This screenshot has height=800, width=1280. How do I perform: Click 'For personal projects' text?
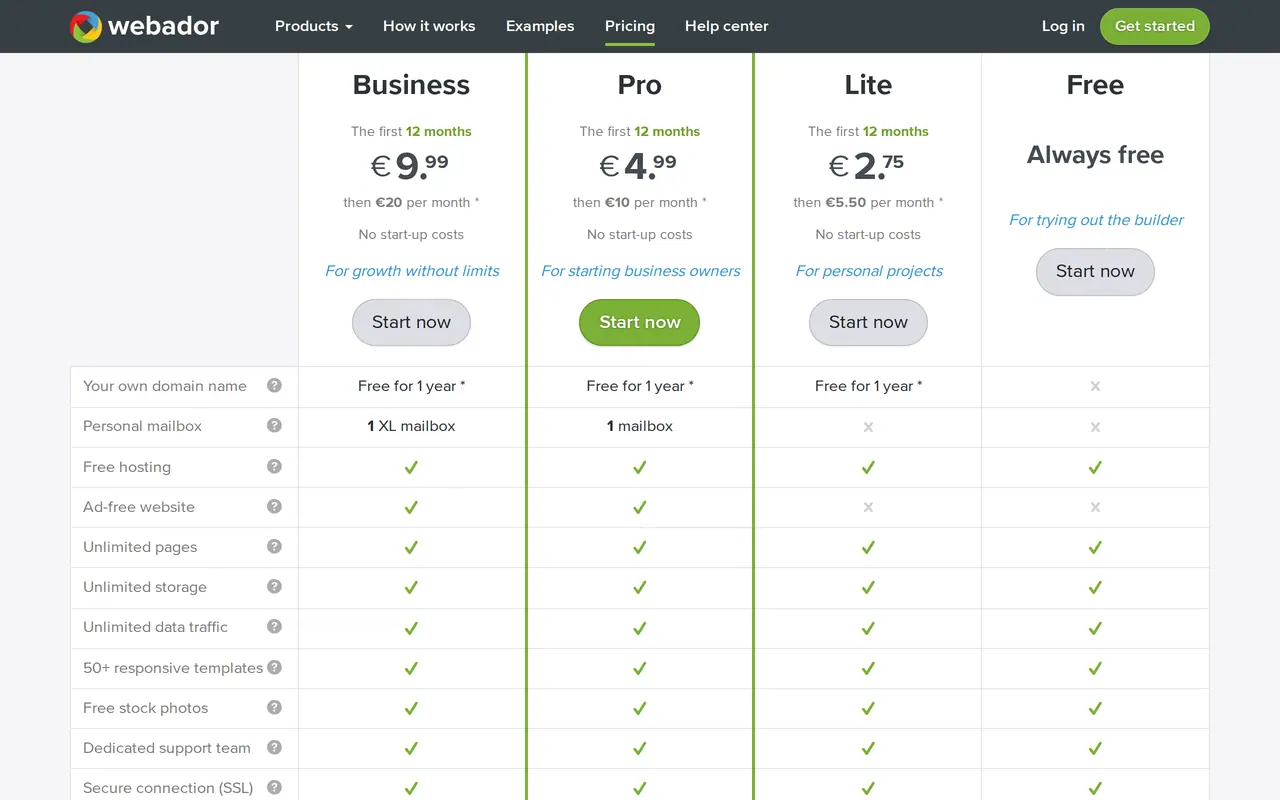tap(869, 271)
